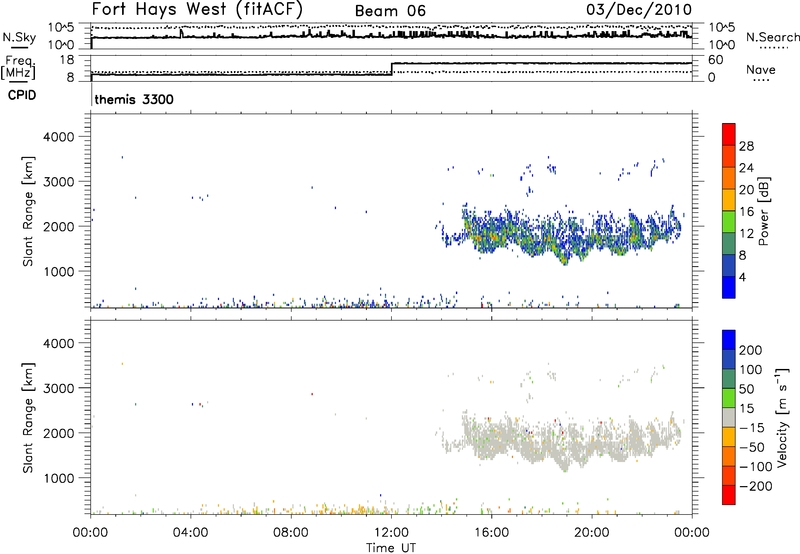Click the 'CPID' label

coord(22,95)
